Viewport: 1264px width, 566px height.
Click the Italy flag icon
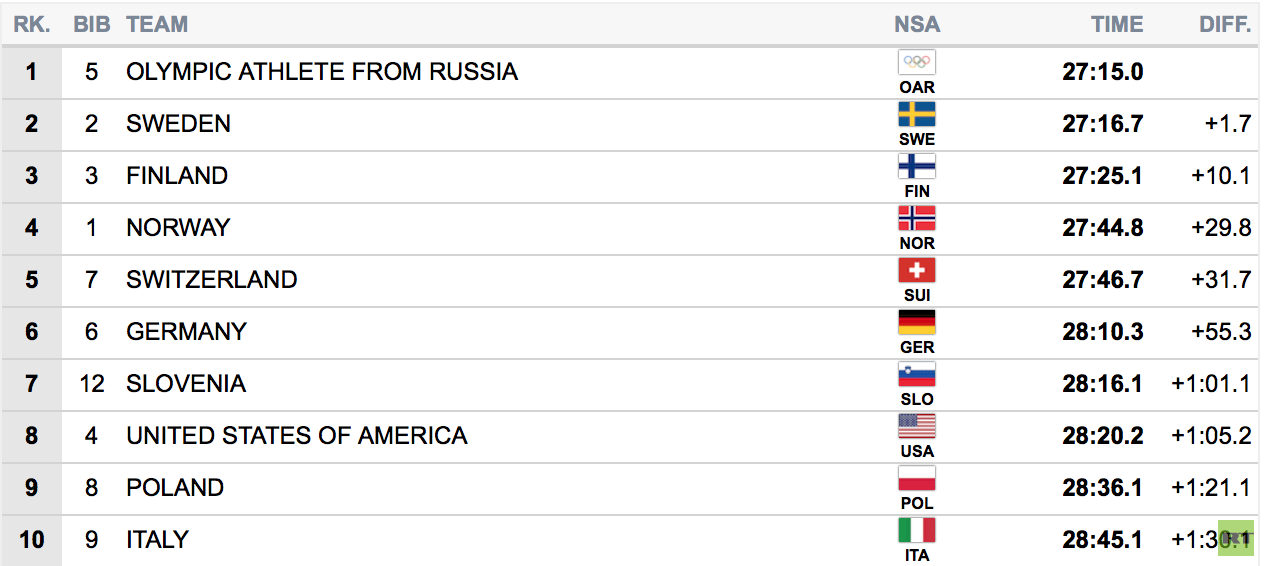(x=917, y=530)
